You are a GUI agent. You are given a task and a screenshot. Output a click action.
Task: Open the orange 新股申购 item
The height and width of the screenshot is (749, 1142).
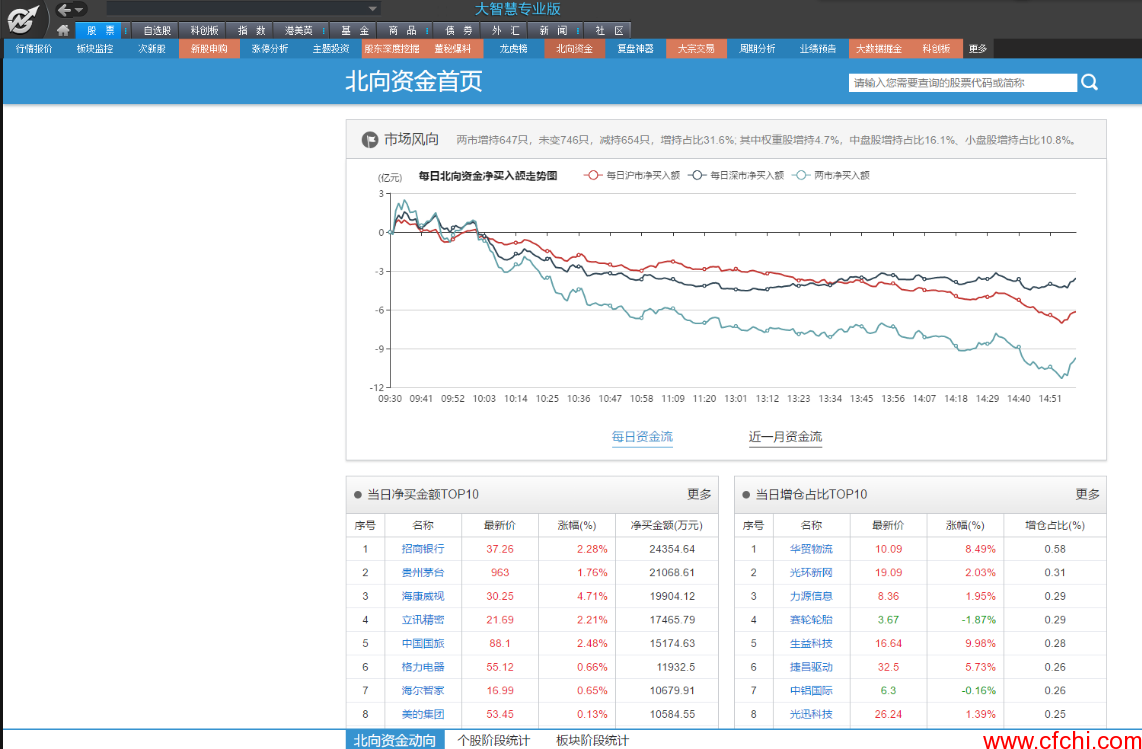pyautogui.click(x=209, y=49)
